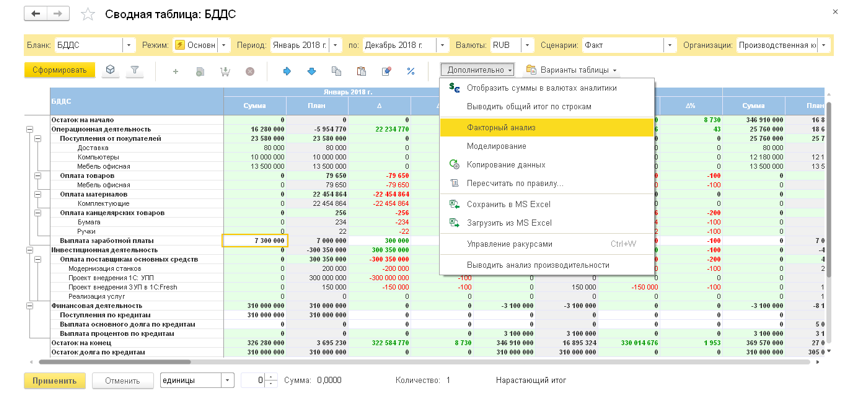Click the table variants folder icon
The width and height of the screenshot is (860, 396).
point(530,70)
